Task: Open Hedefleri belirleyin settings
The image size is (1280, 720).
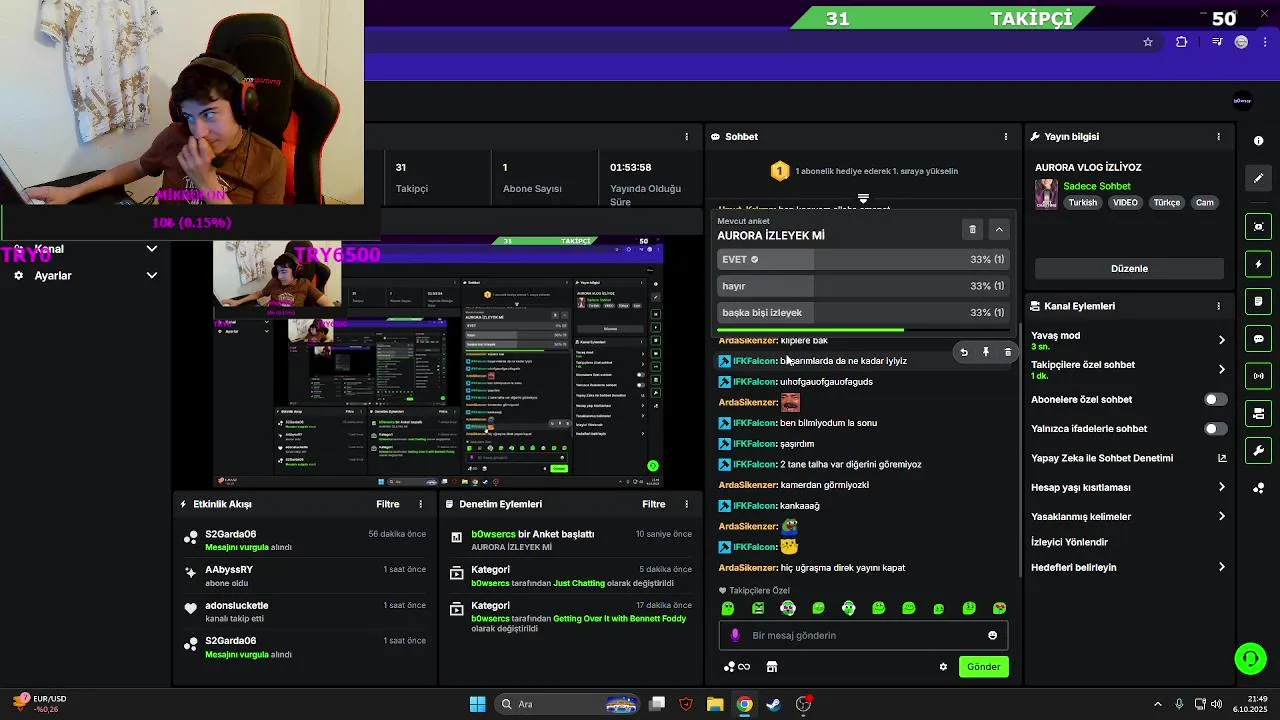Action: [1128, 567]
